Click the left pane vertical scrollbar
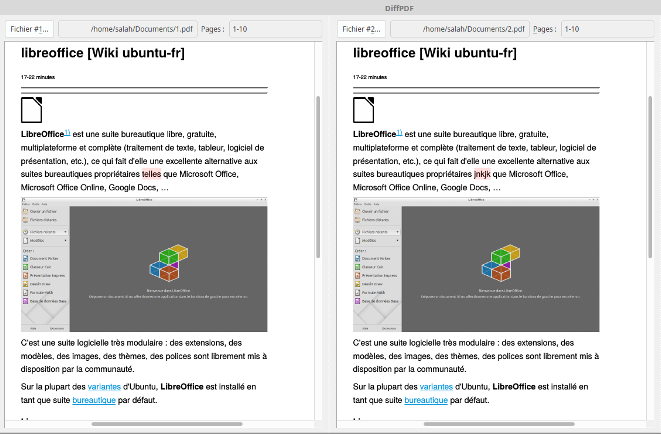 pyautogui.click(x=318, y=177)
